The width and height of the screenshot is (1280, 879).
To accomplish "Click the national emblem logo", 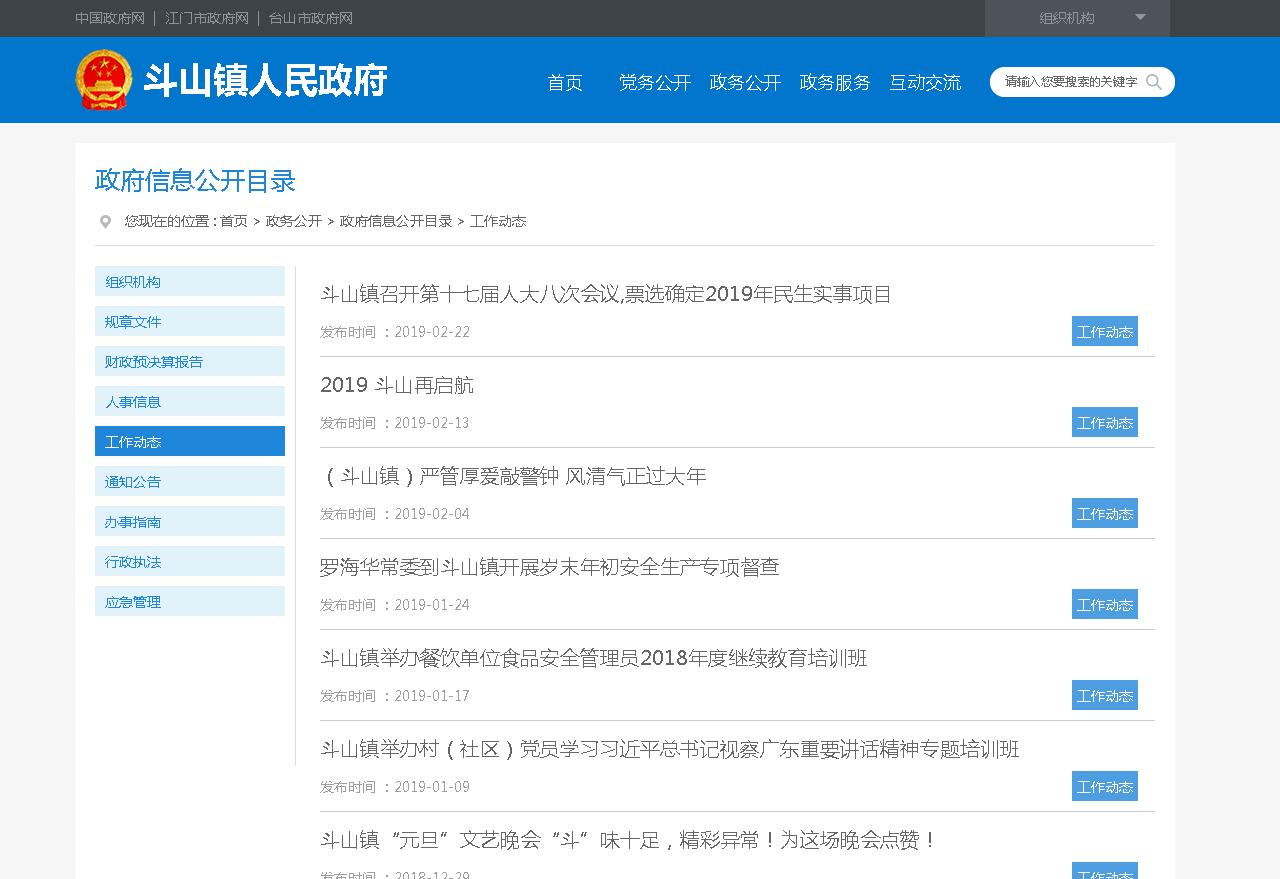I will pos(104,80).
